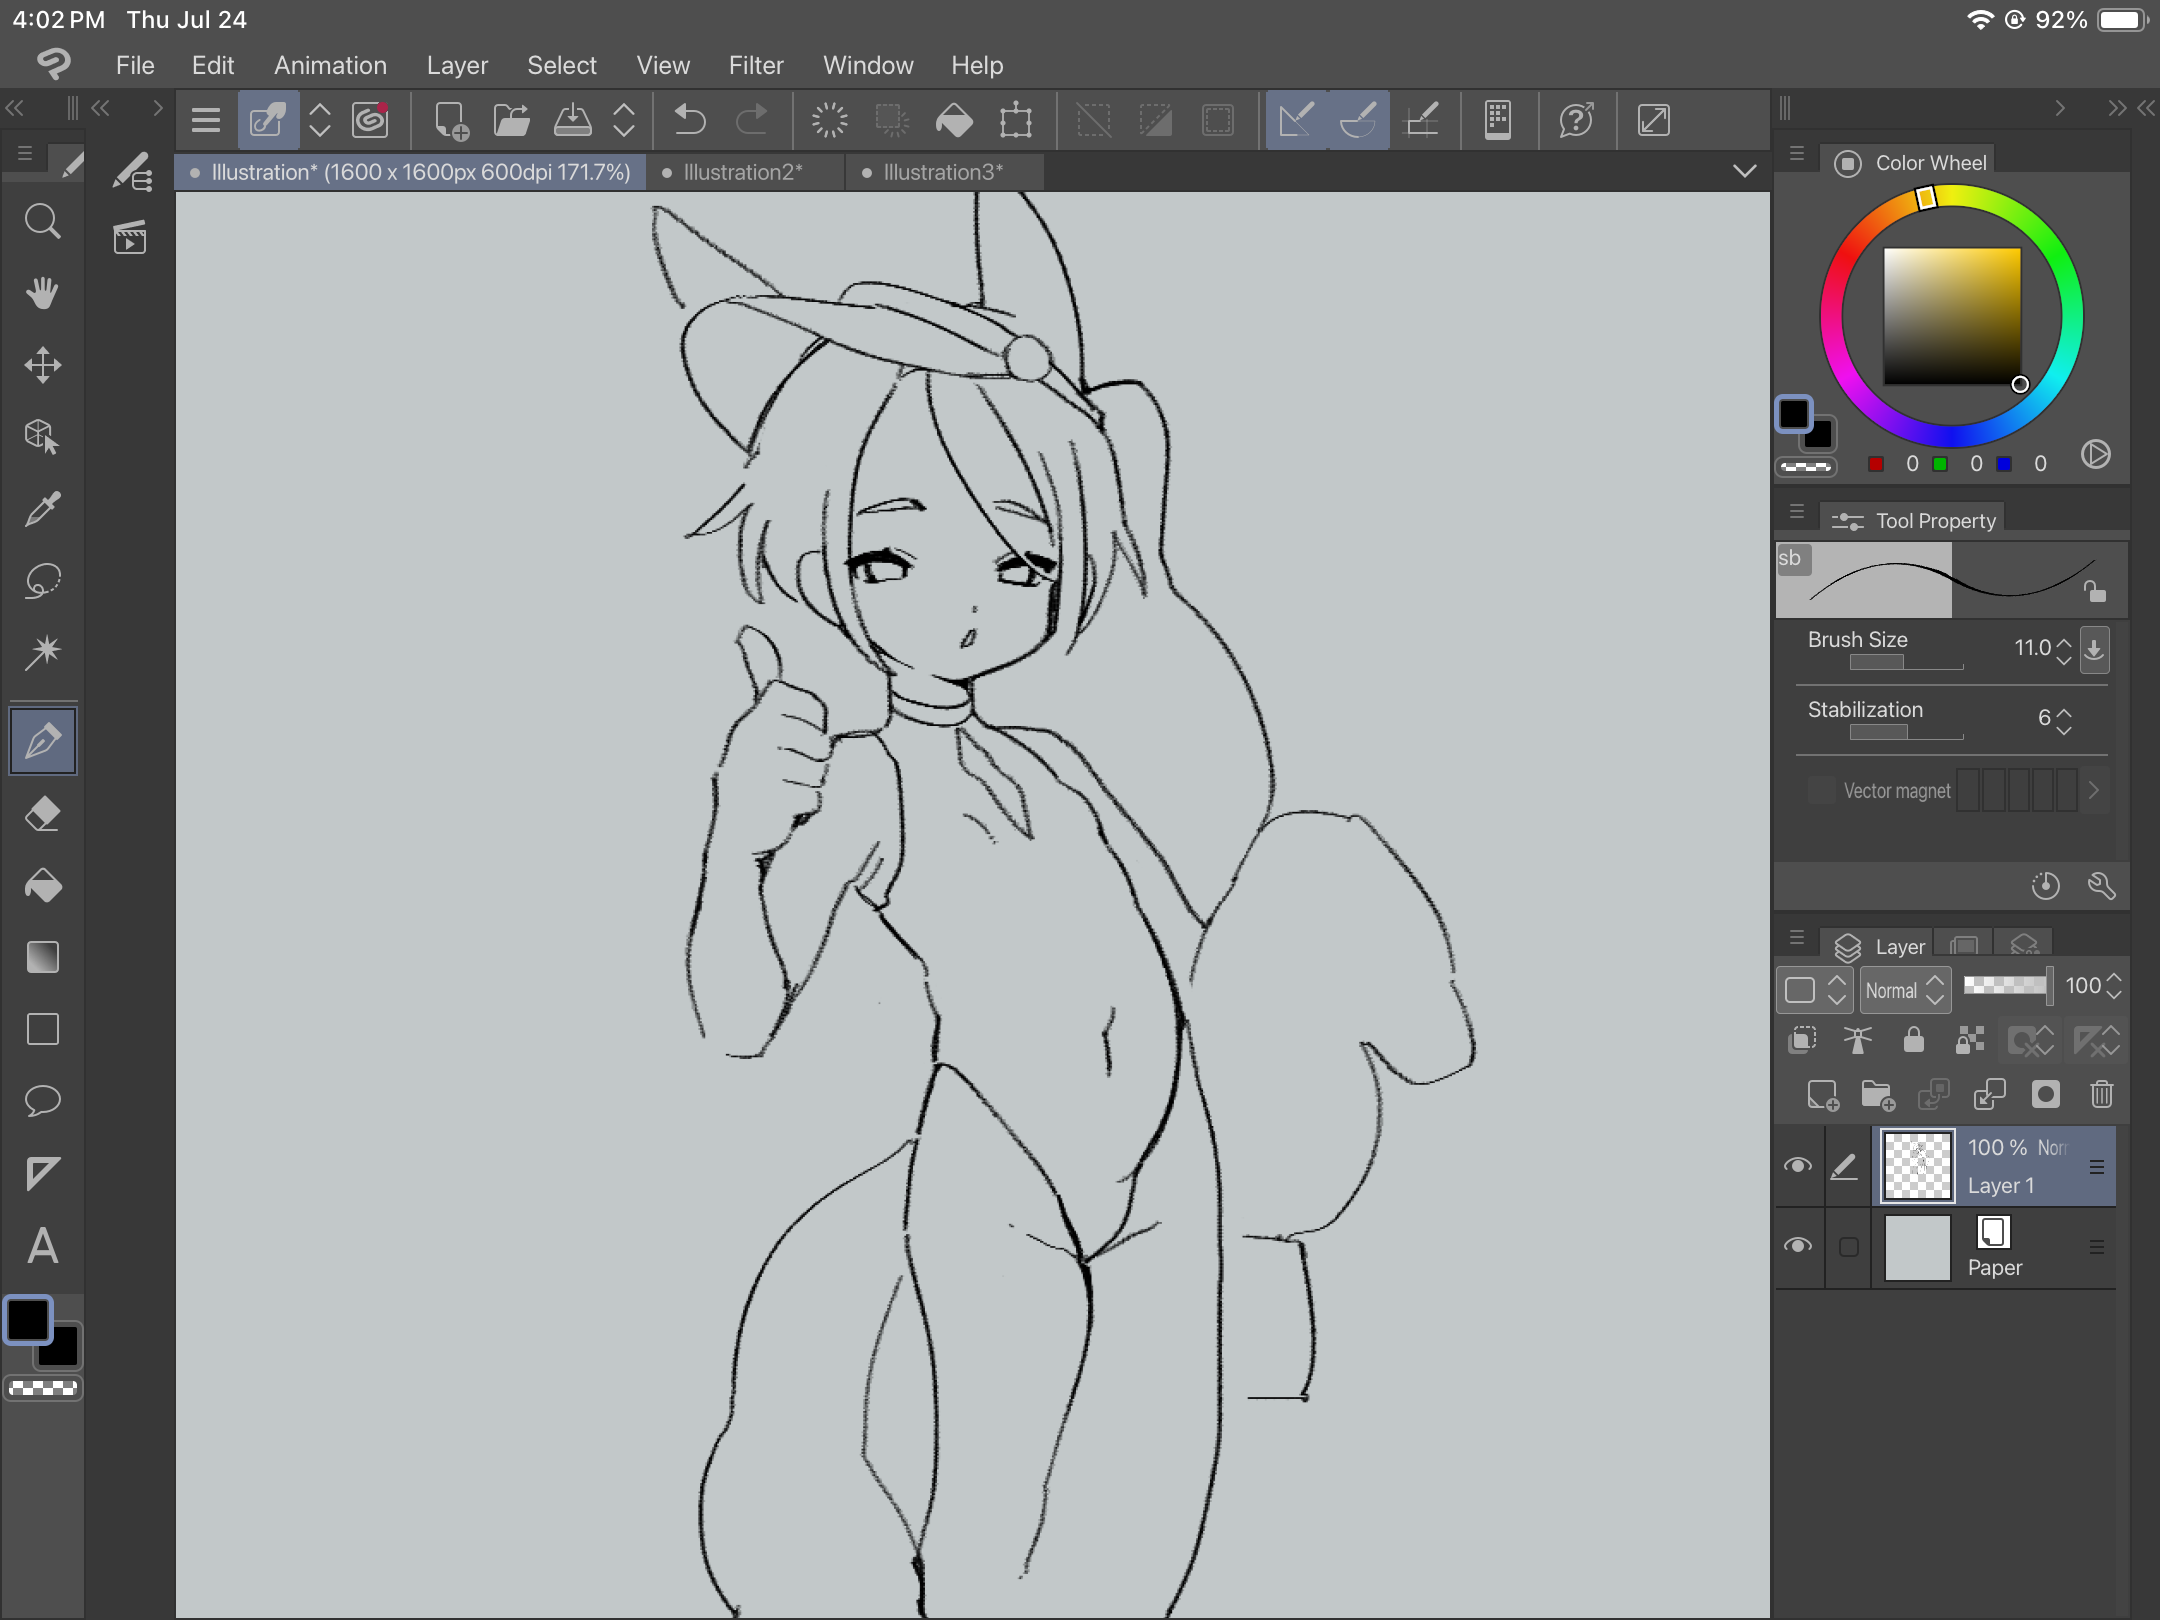Toggle Snap to Ruler icon
2160x1620 pixels.
click(x=1297, y=120)
